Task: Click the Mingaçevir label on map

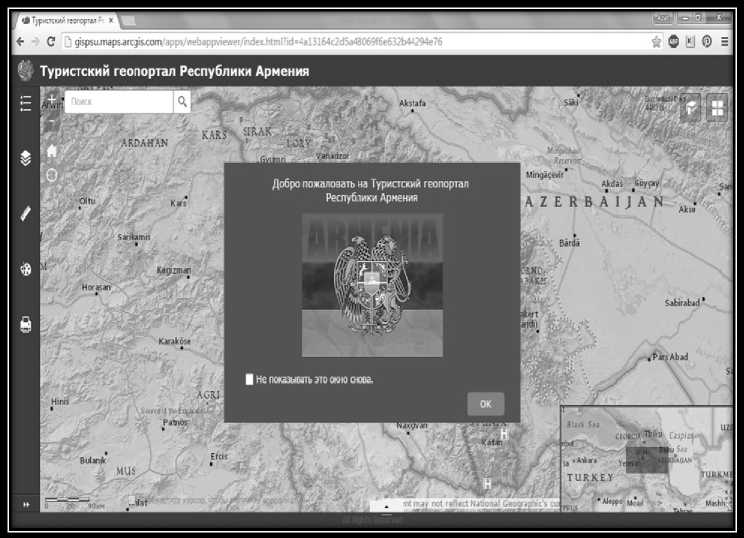Action: pos(545,175)
